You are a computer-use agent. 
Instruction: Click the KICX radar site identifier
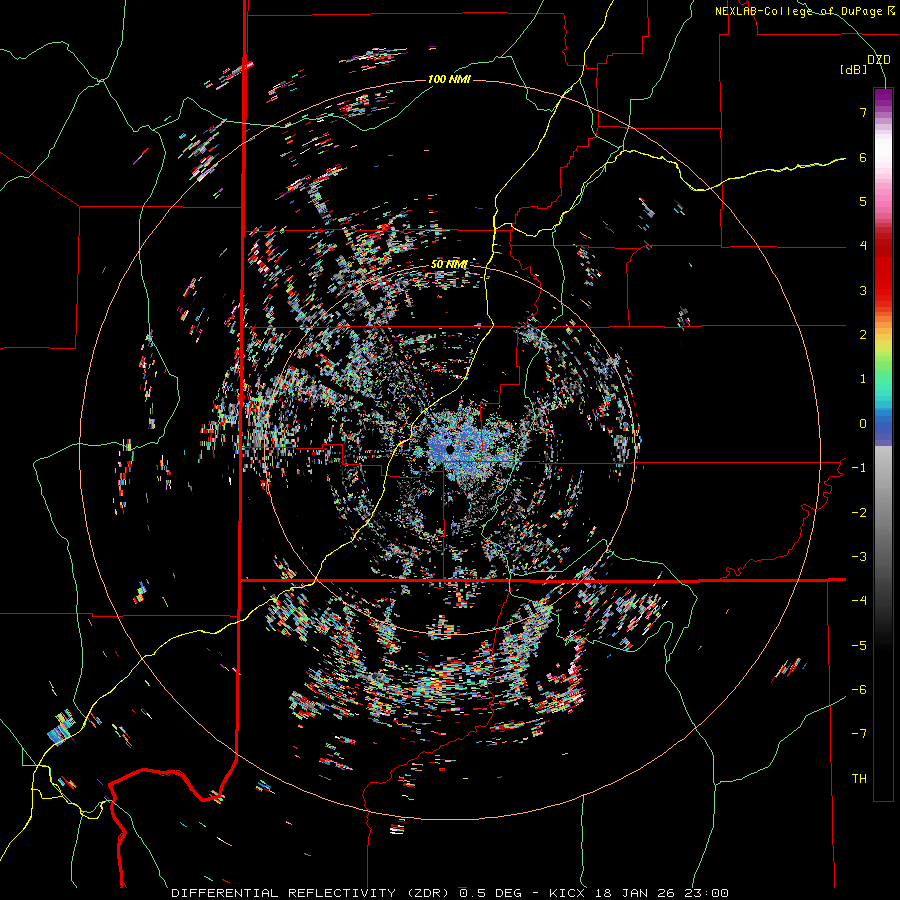[567, 893]
